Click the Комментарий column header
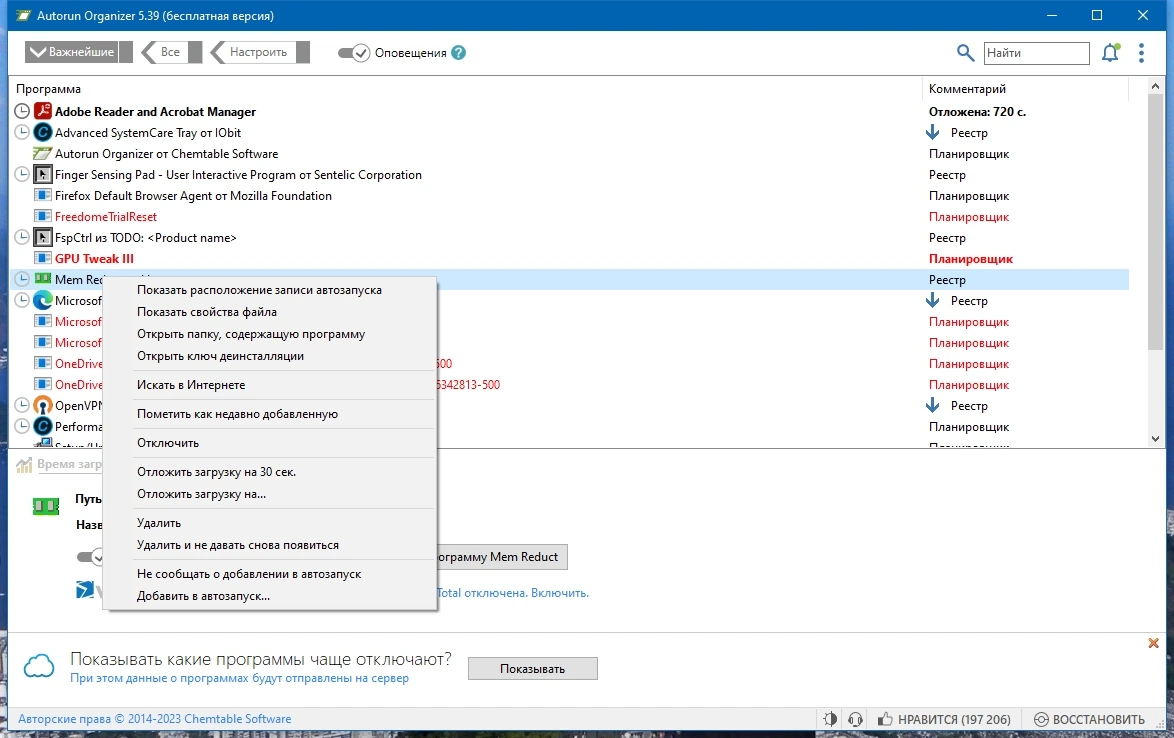 click(x=967, y=88)
